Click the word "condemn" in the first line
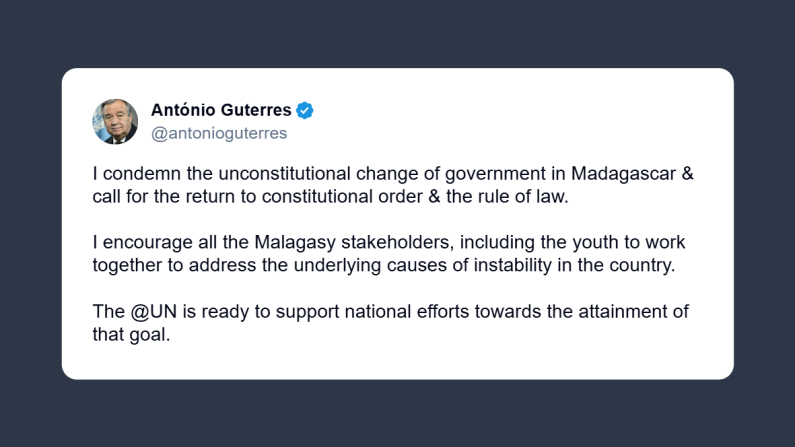The image size is (795, 447). click(x=138, y=173)
